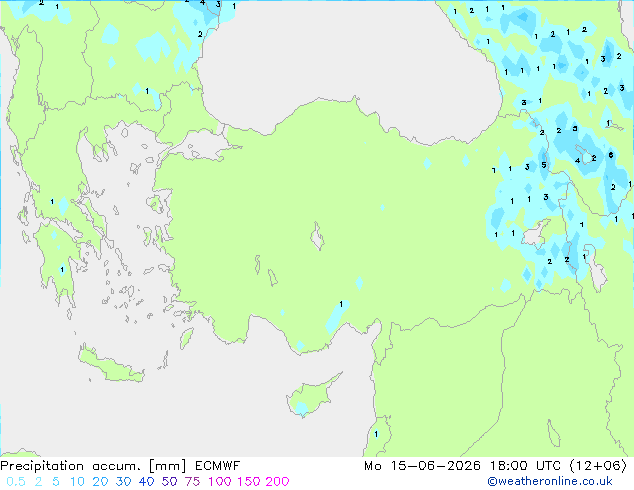Viewport: 634px width, 490px height.
Task: Click the 75 mm legend value
Action: 192,482
